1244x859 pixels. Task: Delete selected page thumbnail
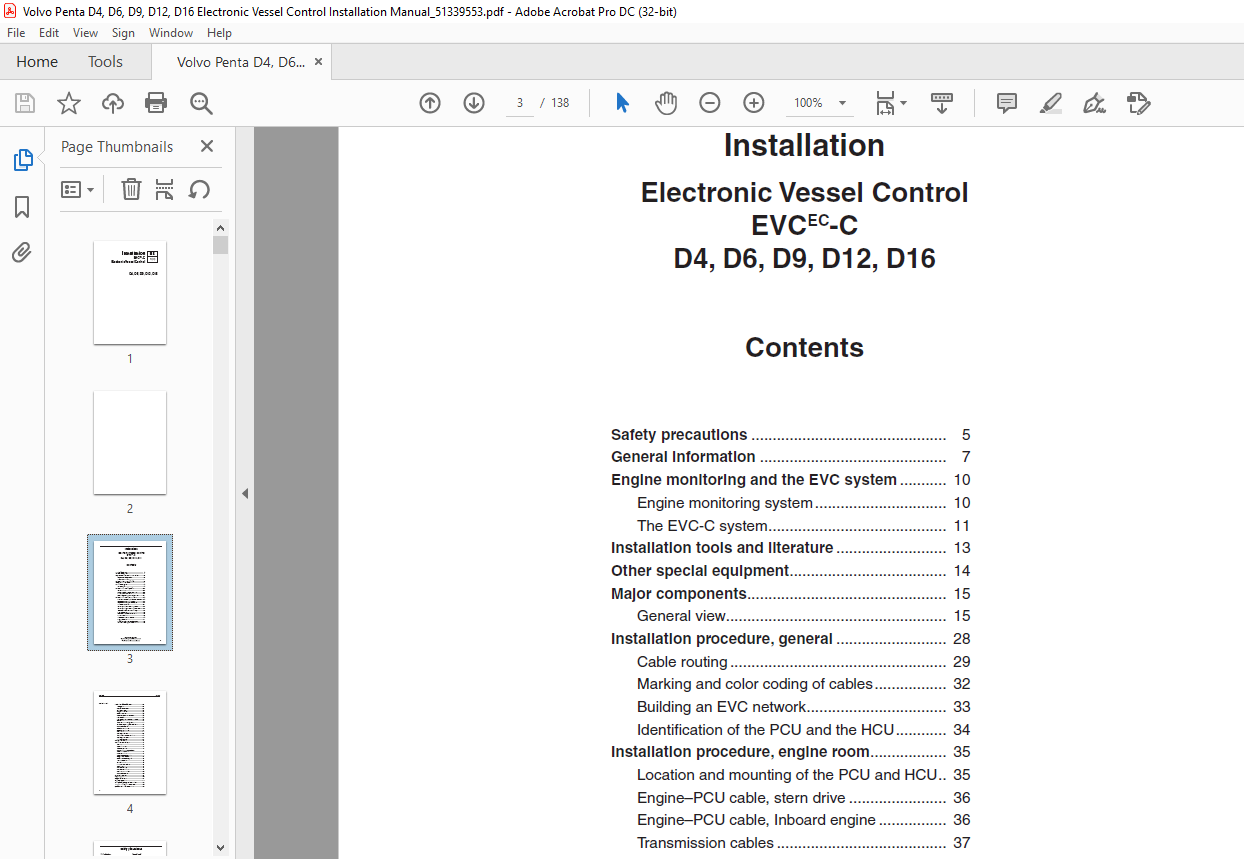[x=131, y=189]
